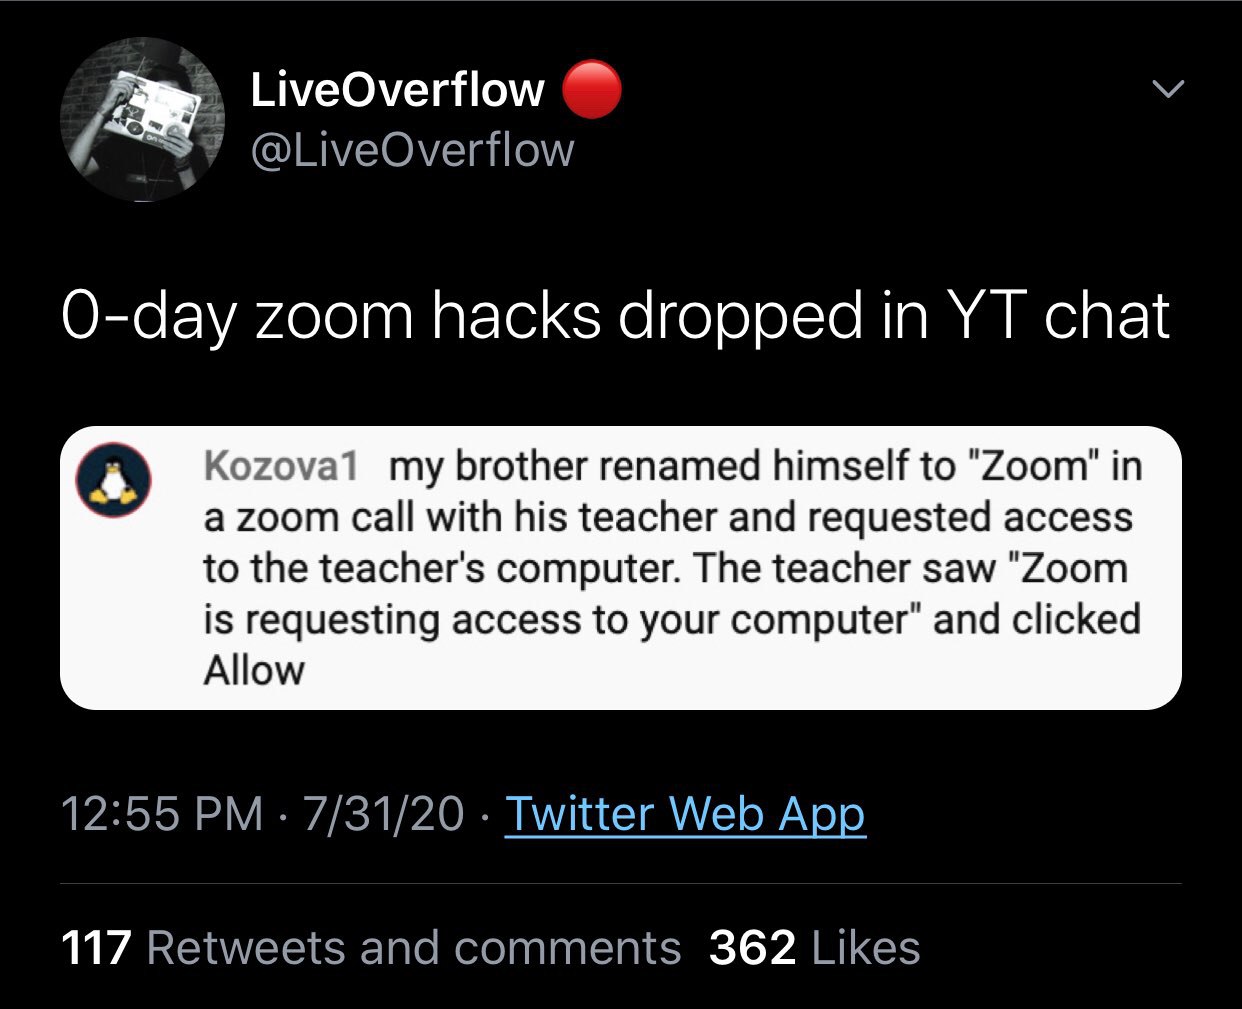Click the Kozova1 penguin avatar
1242x1009 pixels.
114,480
